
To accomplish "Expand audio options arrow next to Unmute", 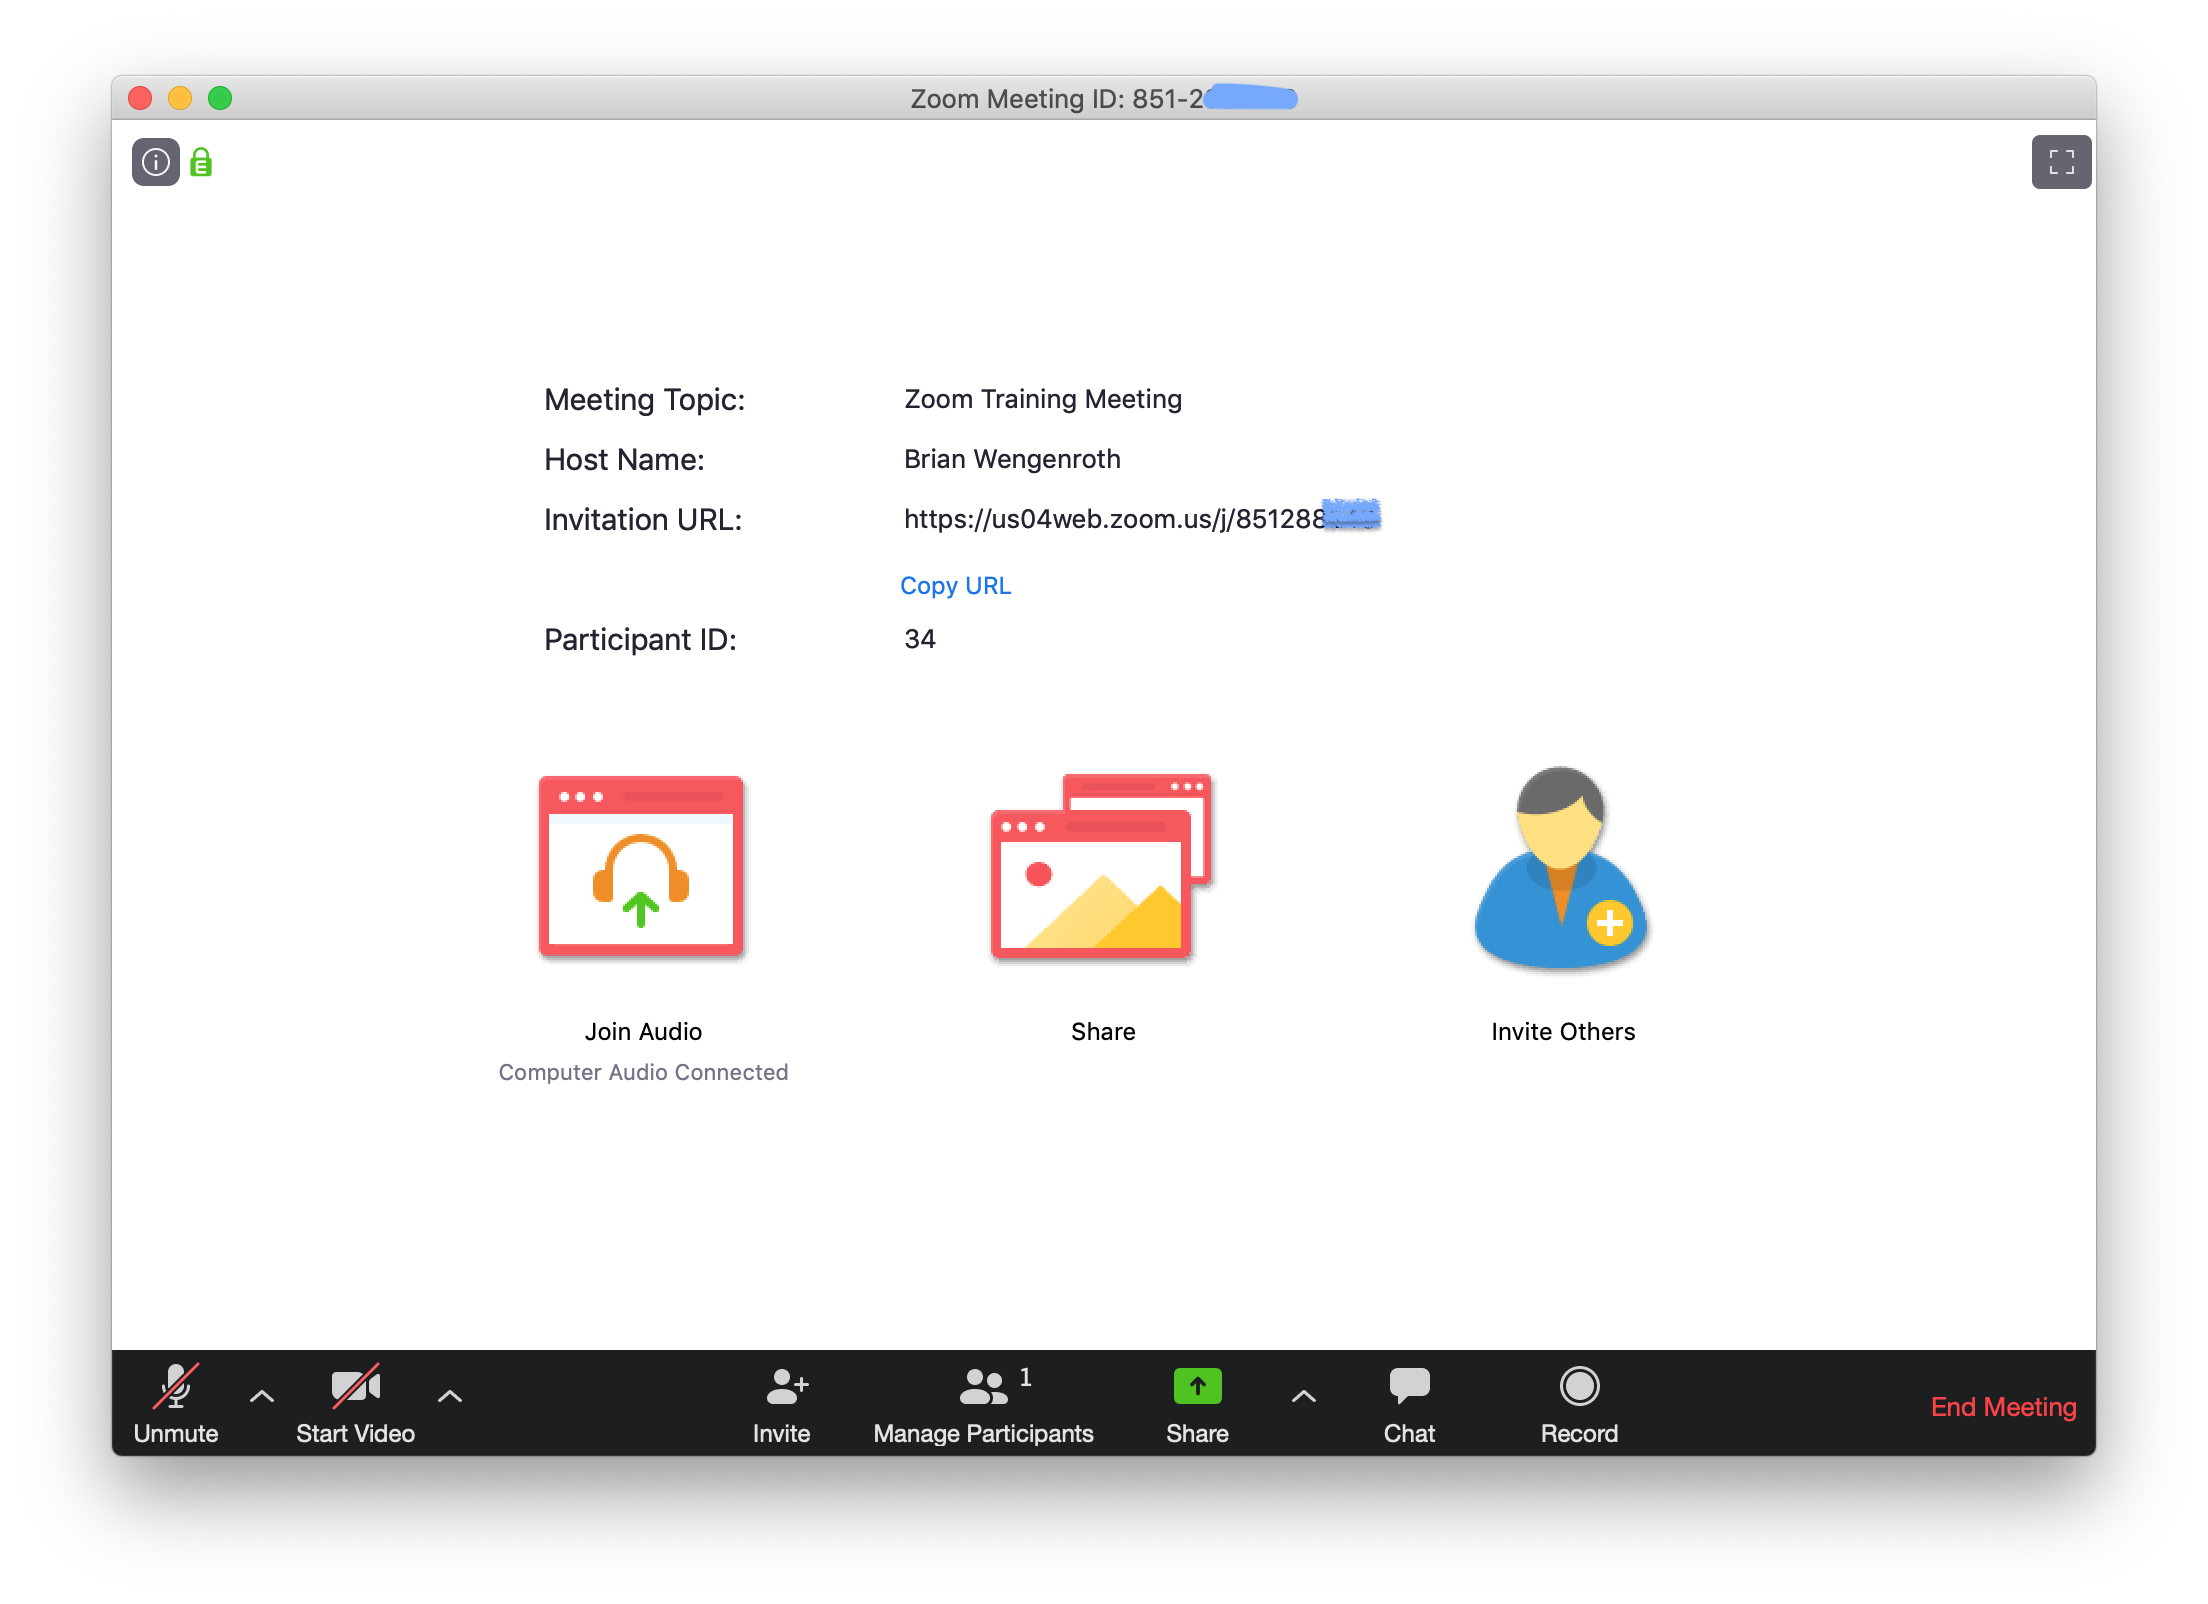I will coord(262,1396).
